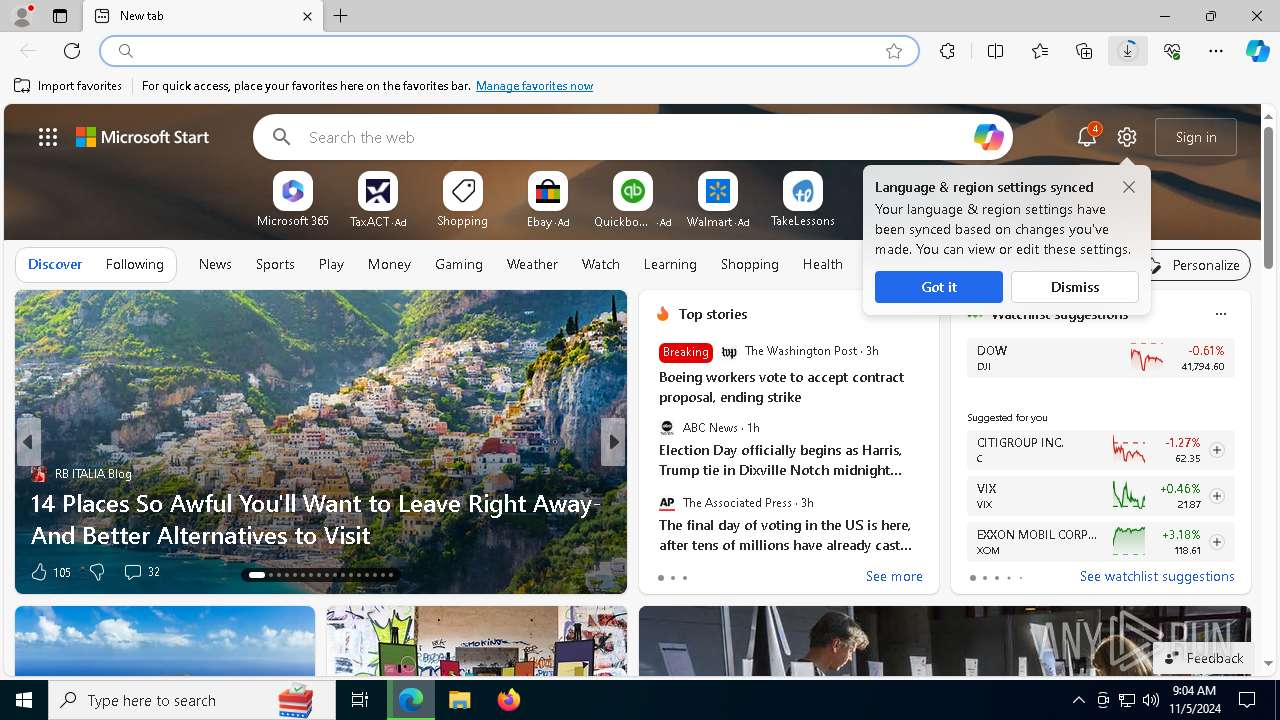Viewport: 1280px width, 720px height.
Task: Add this page to favorites star
Action: [894, 51]
